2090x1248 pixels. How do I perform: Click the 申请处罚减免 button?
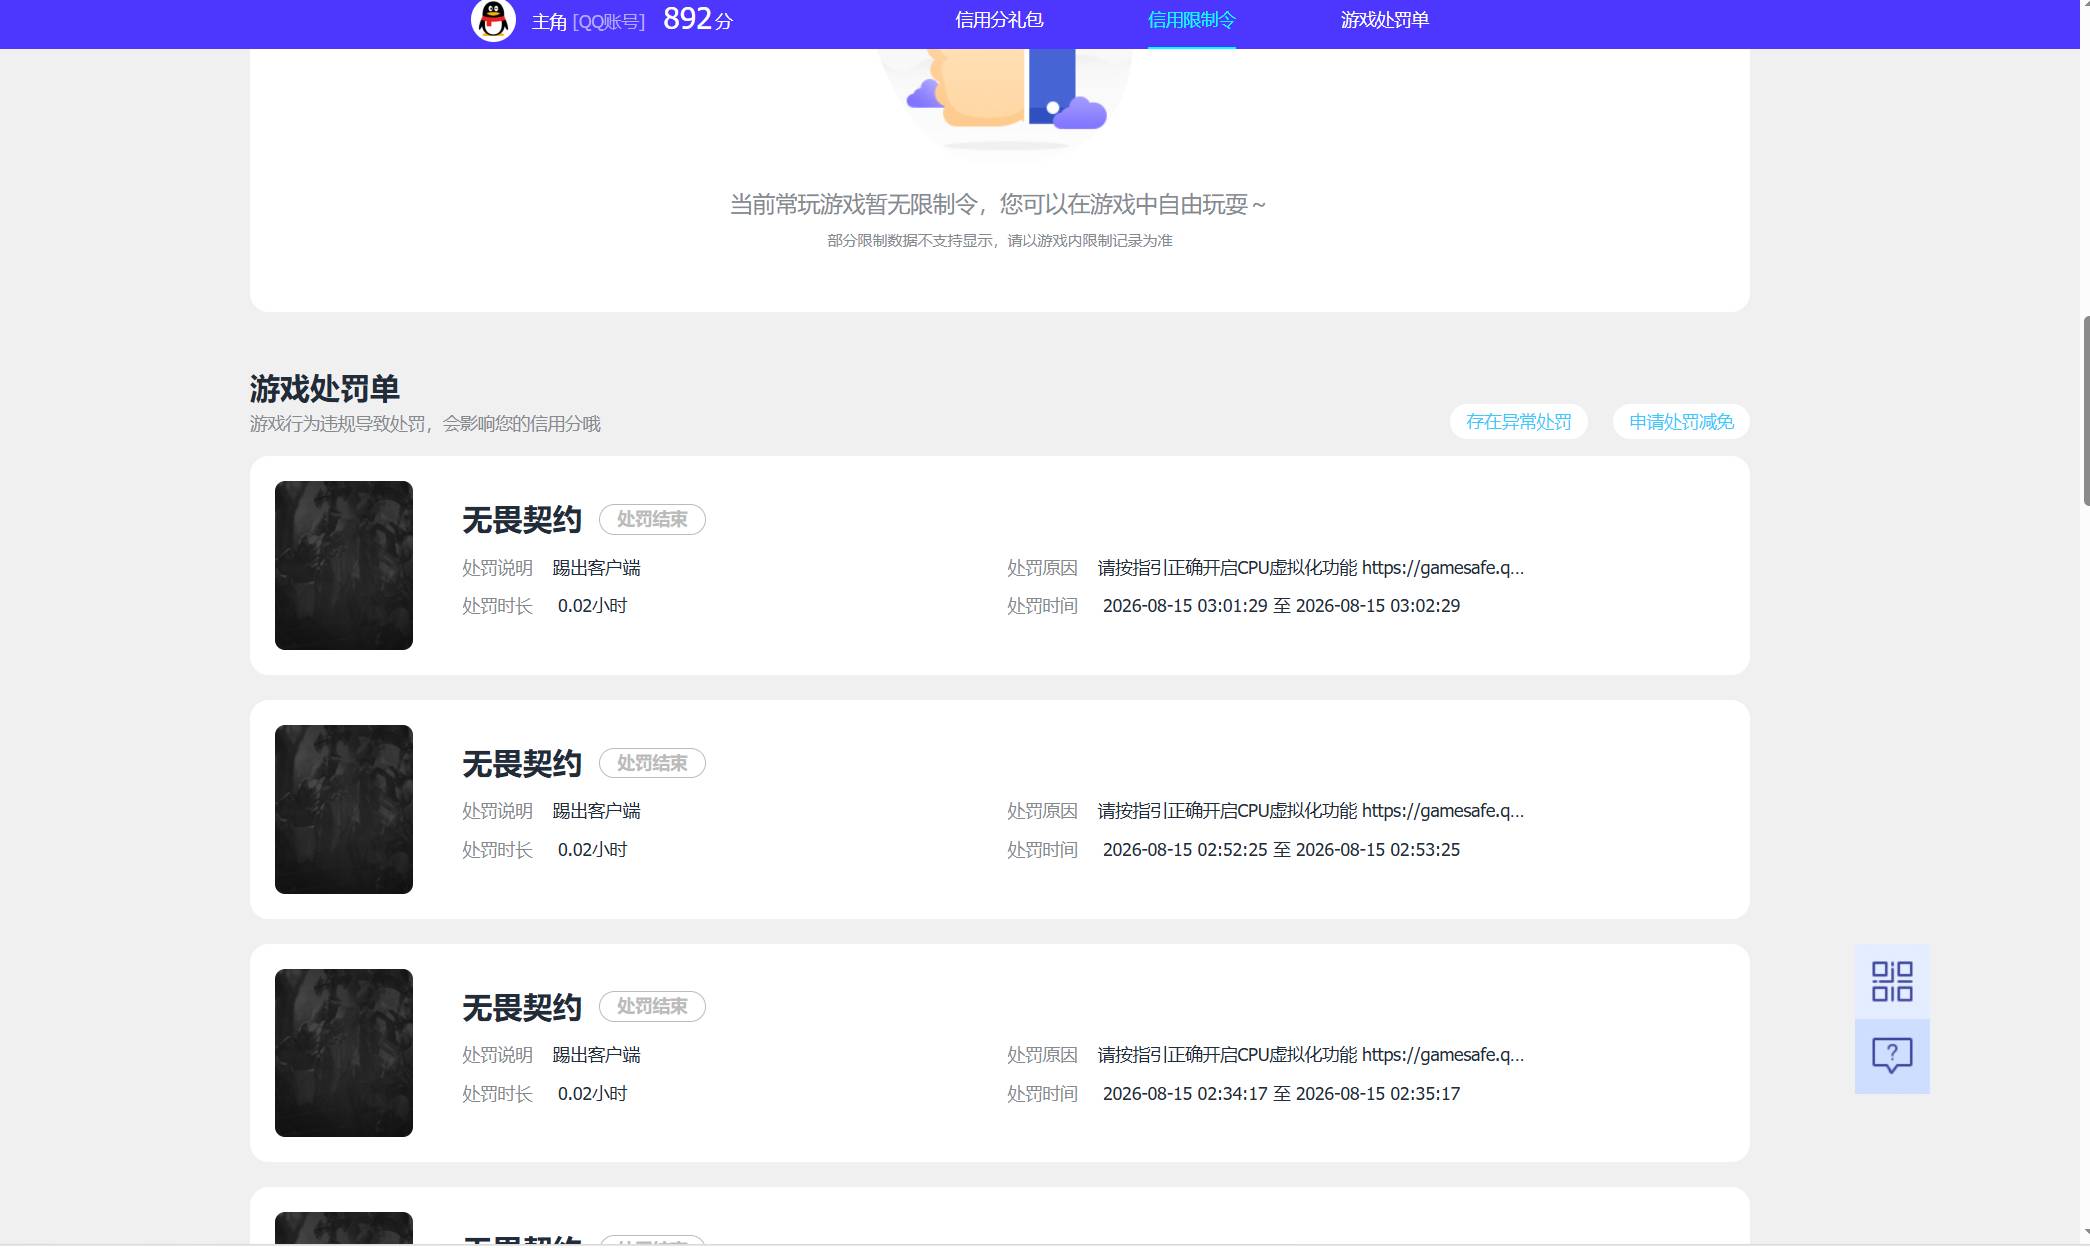pos(1681,422)
